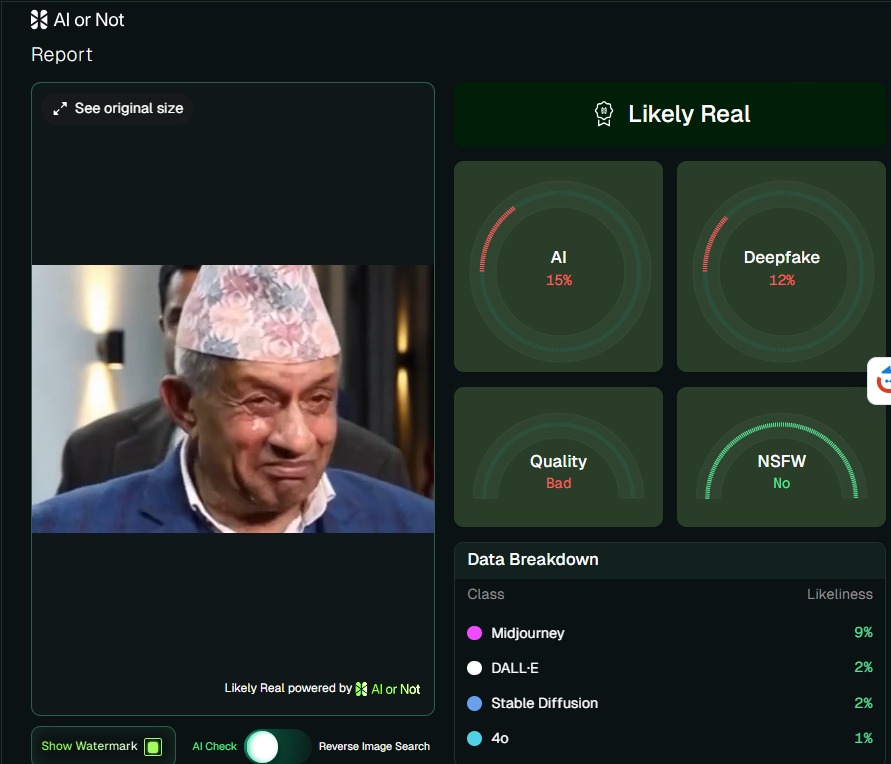Toggle AI Check to Reverse Image Search switch
Viewport: 891px width, 764px height.
pyautogui.click(x=277, y=746)
